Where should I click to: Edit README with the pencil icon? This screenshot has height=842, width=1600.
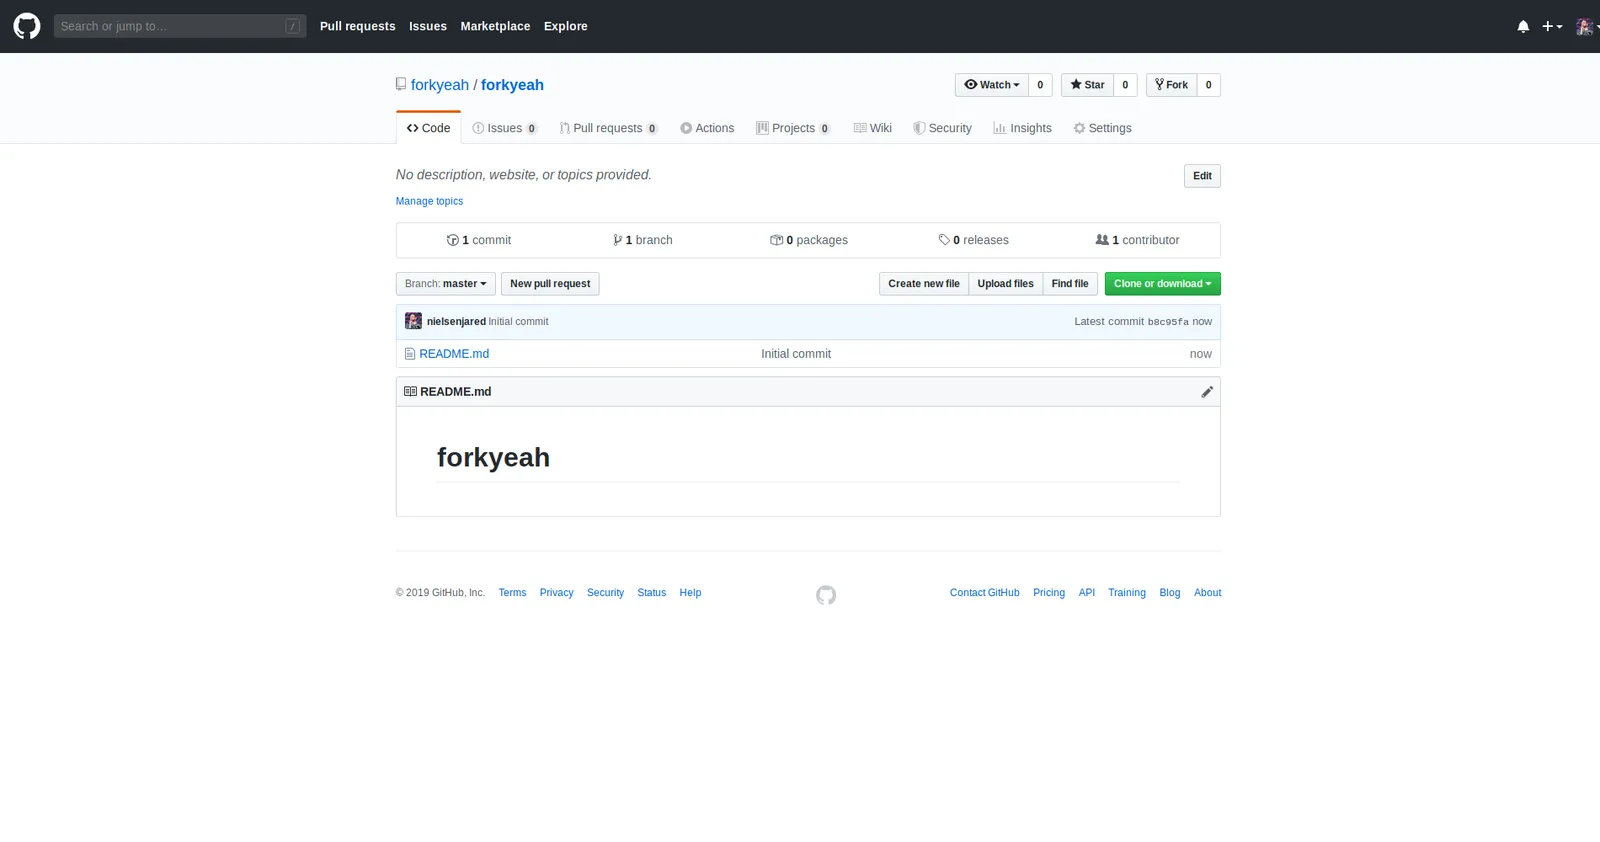tap(1207, 392)
